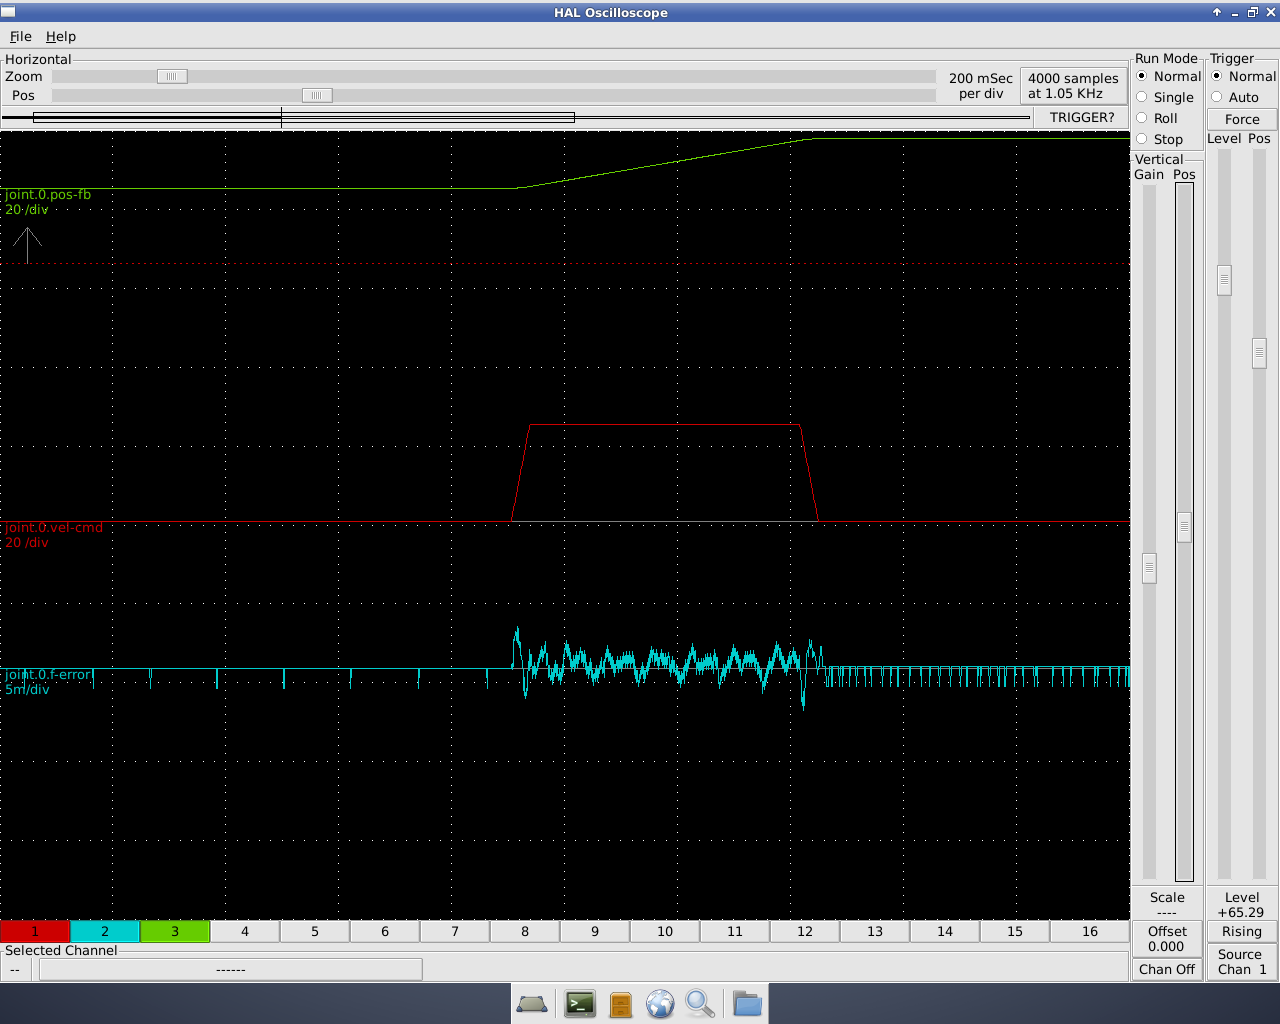This screenshot has height=1024, width=1280.
Task: Click the Scale button
Action: 1167,904
